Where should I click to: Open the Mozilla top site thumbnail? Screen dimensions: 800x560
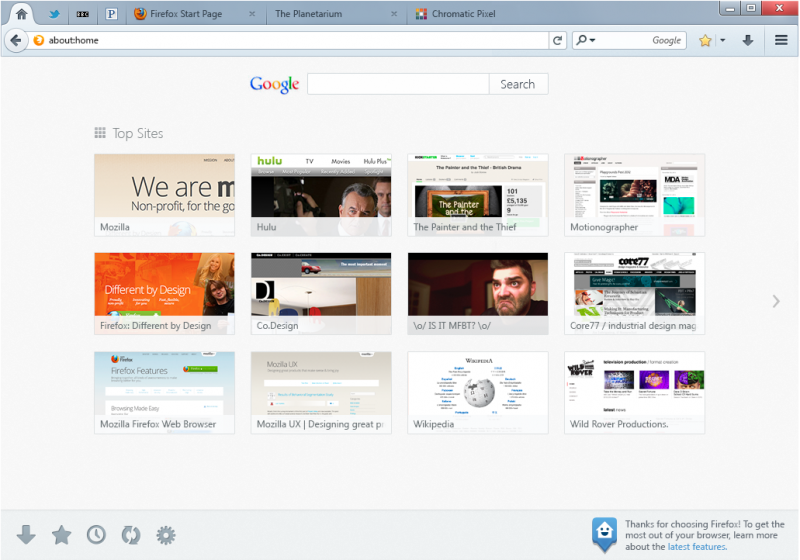tap(164, 195)
